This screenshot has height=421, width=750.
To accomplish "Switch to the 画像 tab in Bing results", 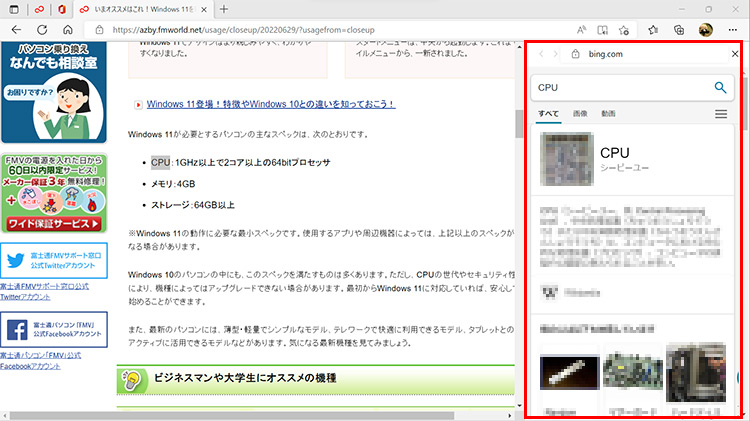I will (580, 114).
